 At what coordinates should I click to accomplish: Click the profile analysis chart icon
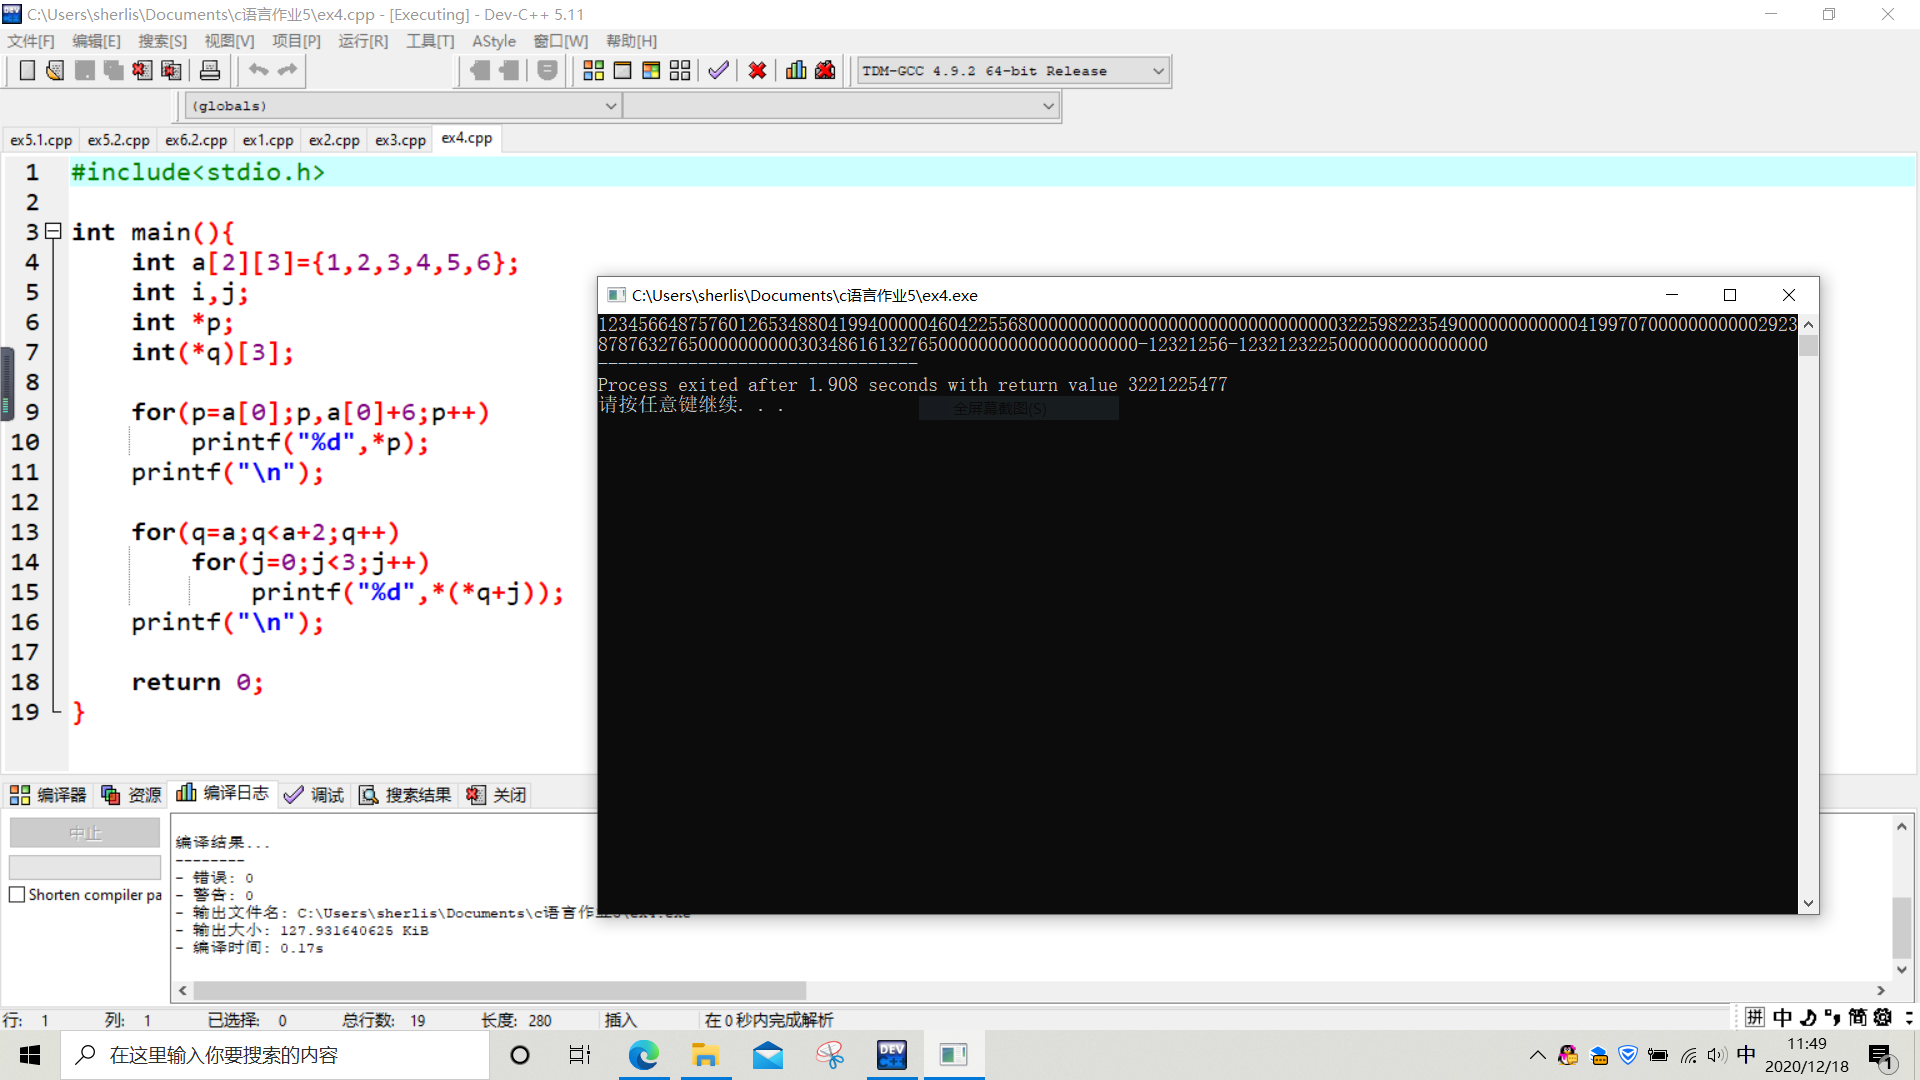(796, 70)
